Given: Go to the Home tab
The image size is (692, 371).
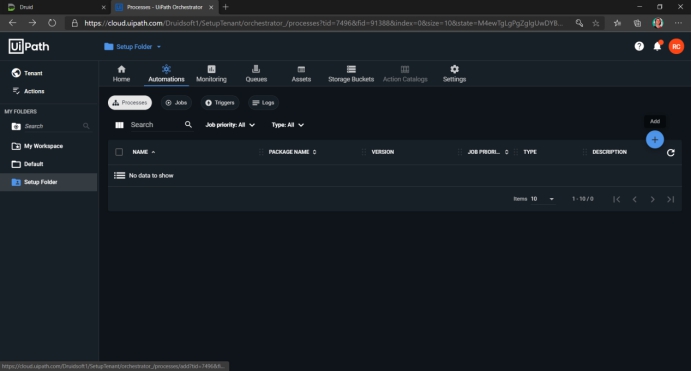Looking at the screenshot, I should (121, 74).
